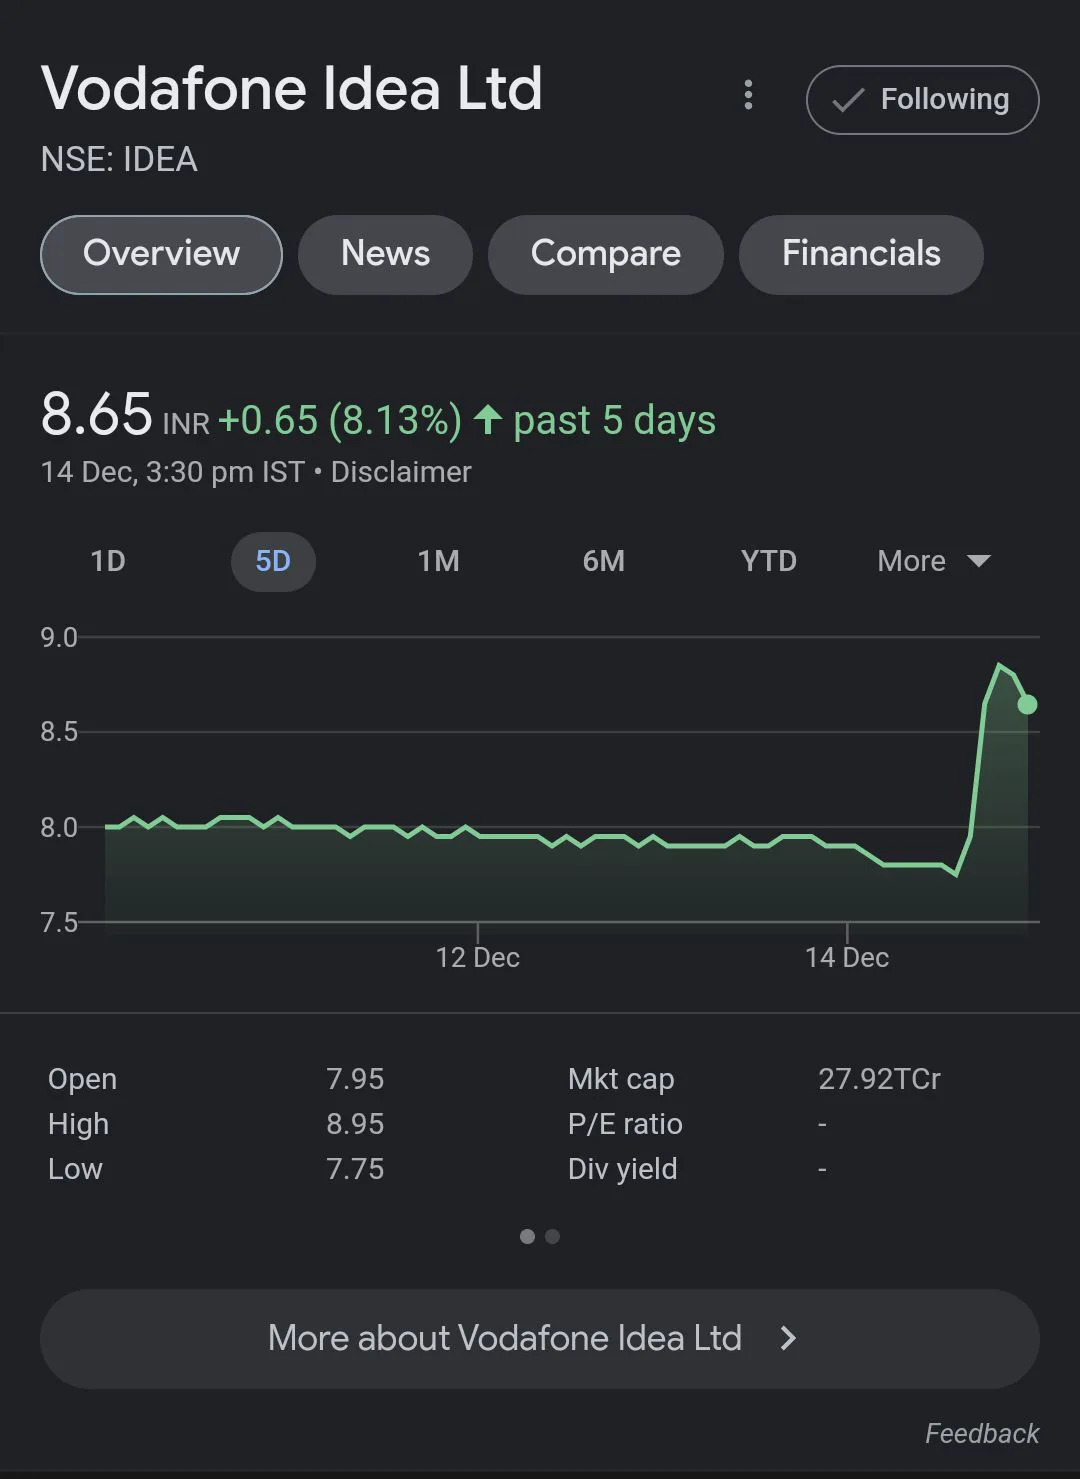Click the Div yield label

pos(622,1169)
